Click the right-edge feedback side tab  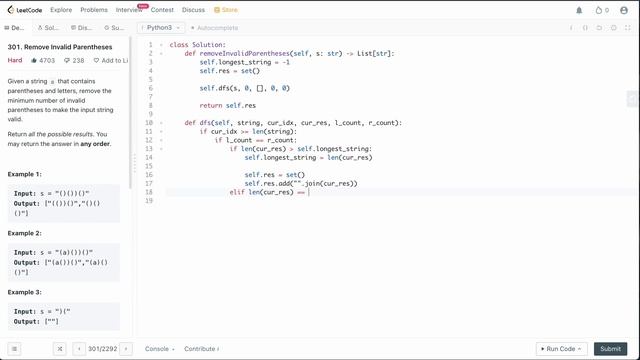tap(632, 98)
